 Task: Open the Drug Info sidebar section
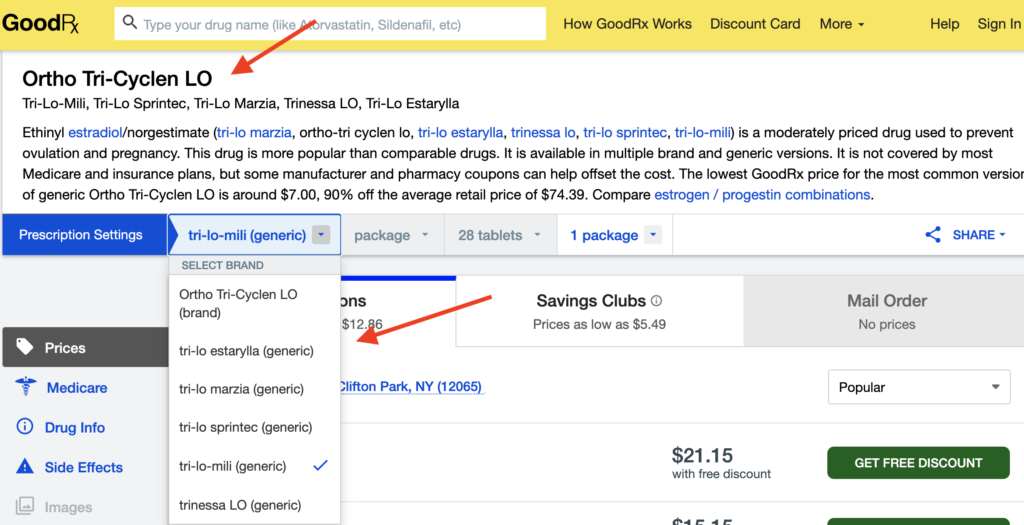coord(74,428)
